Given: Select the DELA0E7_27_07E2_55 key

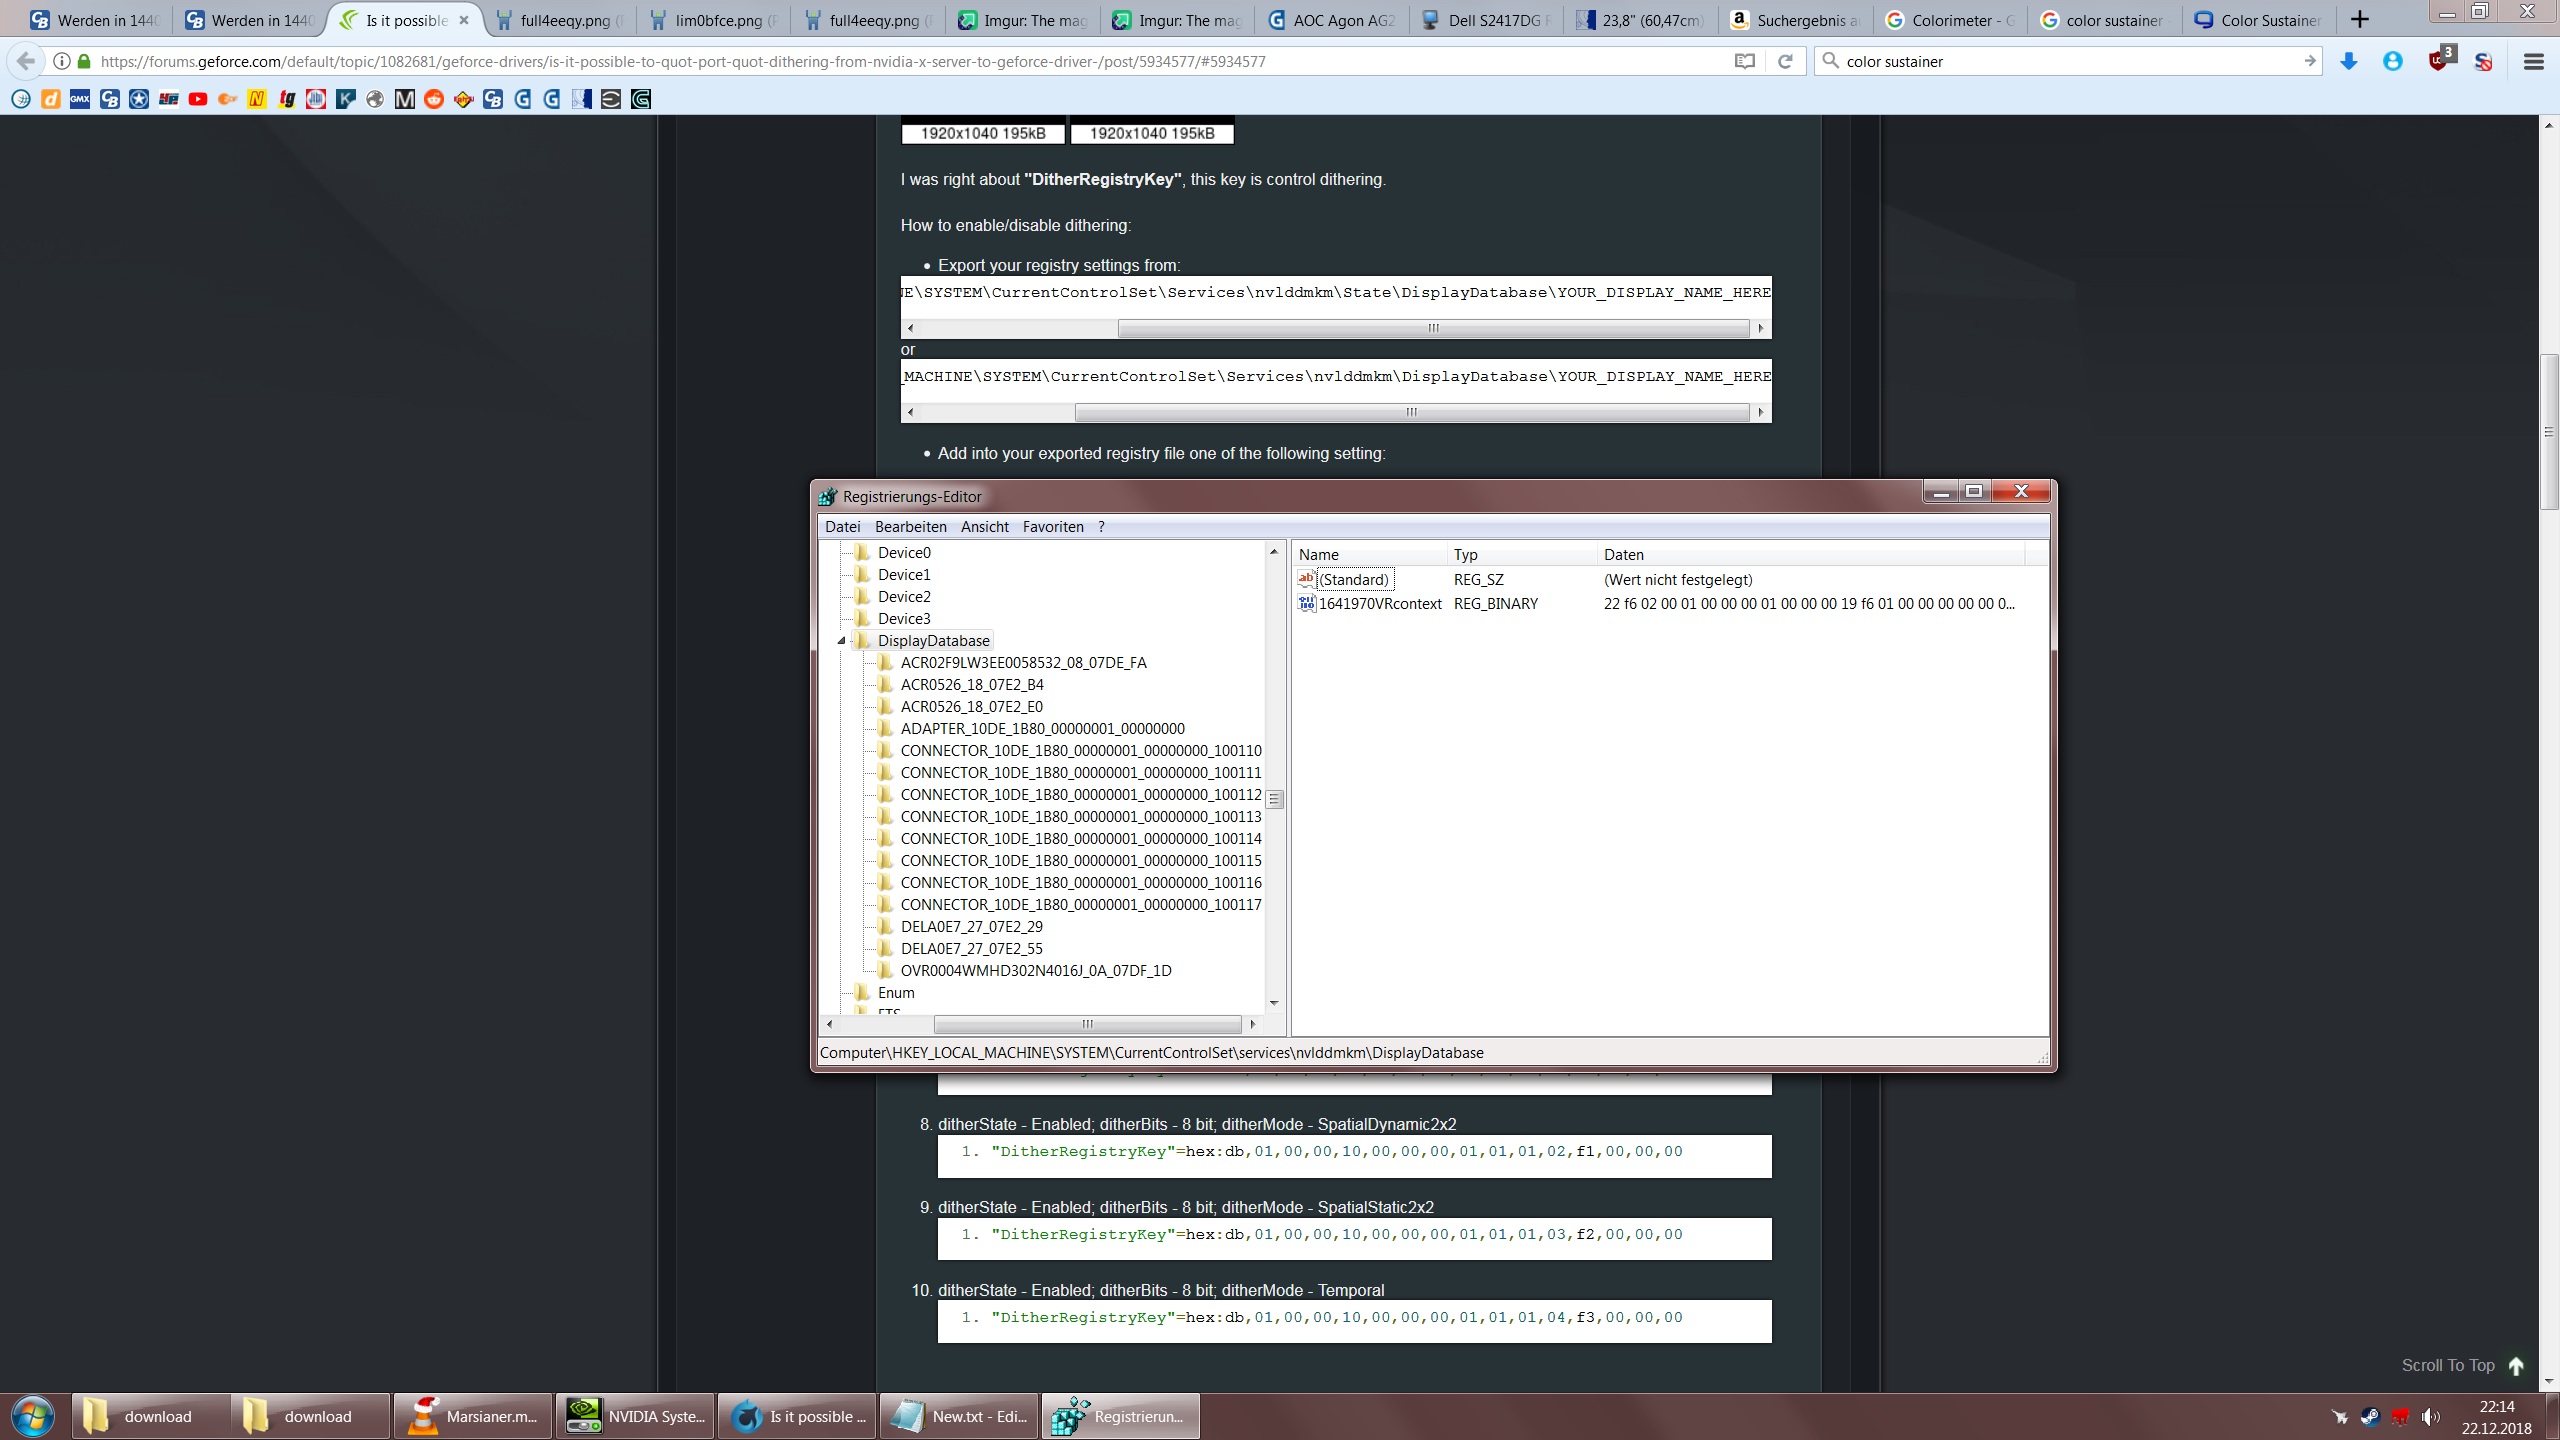Looking at the screenshot, I should coord(971,949).
